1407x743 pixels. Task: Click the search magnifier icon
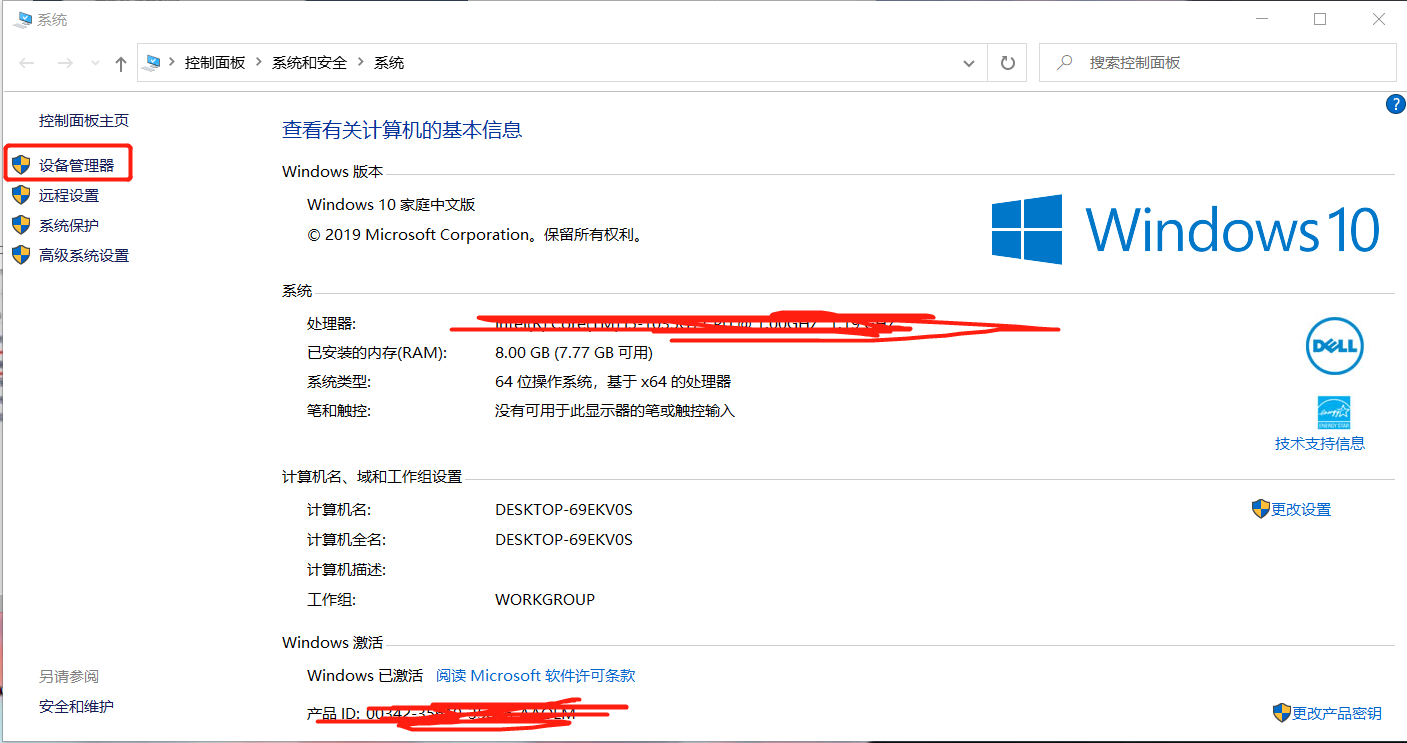tap(1066, 62)
